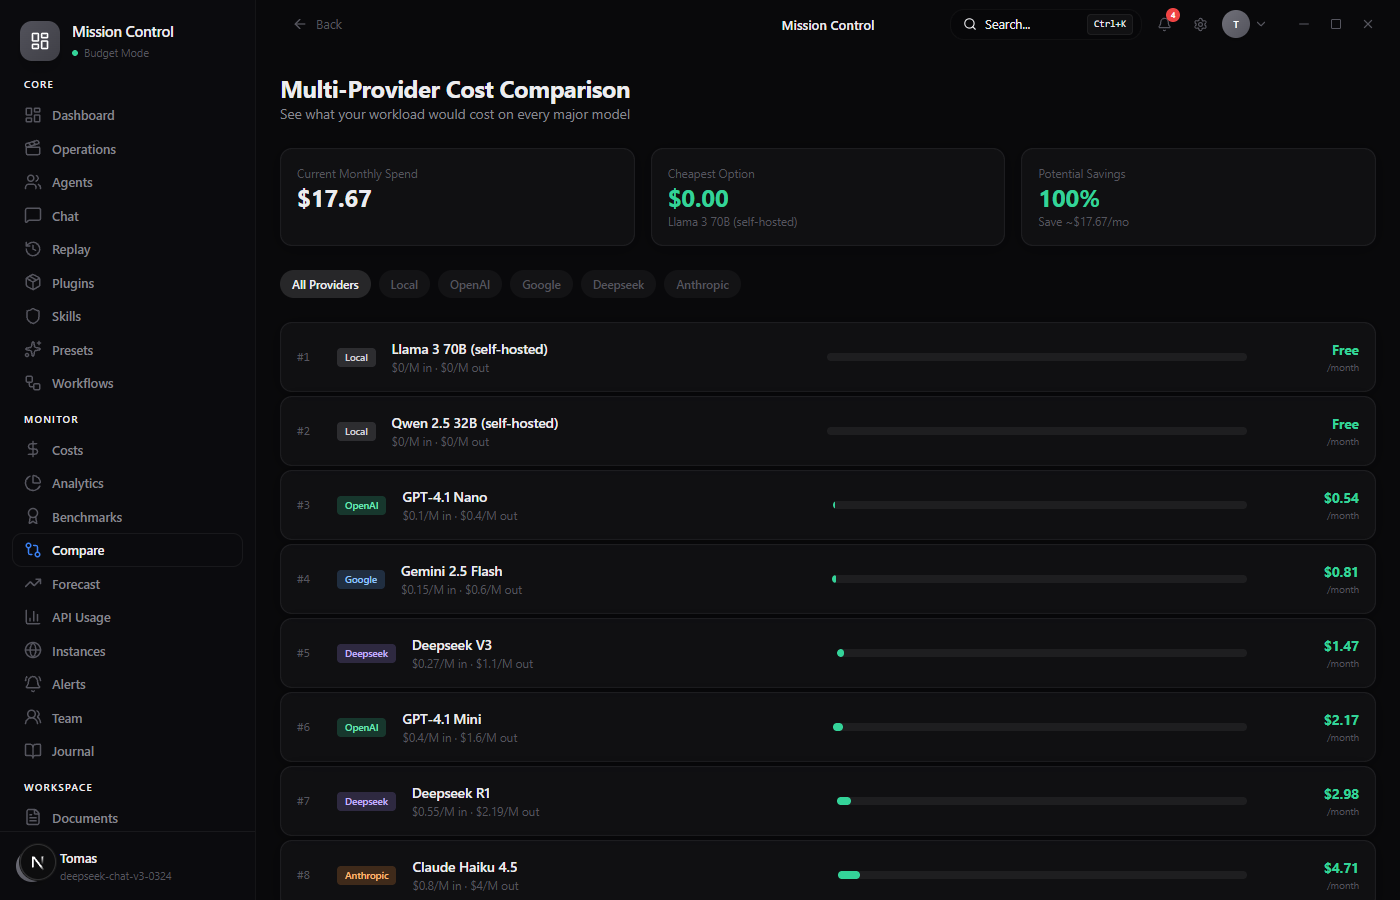This screenshot has width=1400, height=900.
Task: Click the Budget Mode status label
Action: pyautogui.click(x=116, y=53)
